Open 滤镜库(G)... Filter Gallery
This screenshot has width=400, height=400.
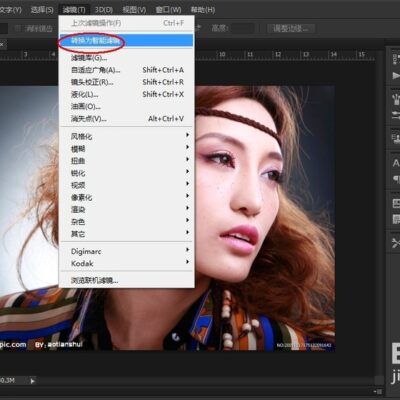coord(127,58)
